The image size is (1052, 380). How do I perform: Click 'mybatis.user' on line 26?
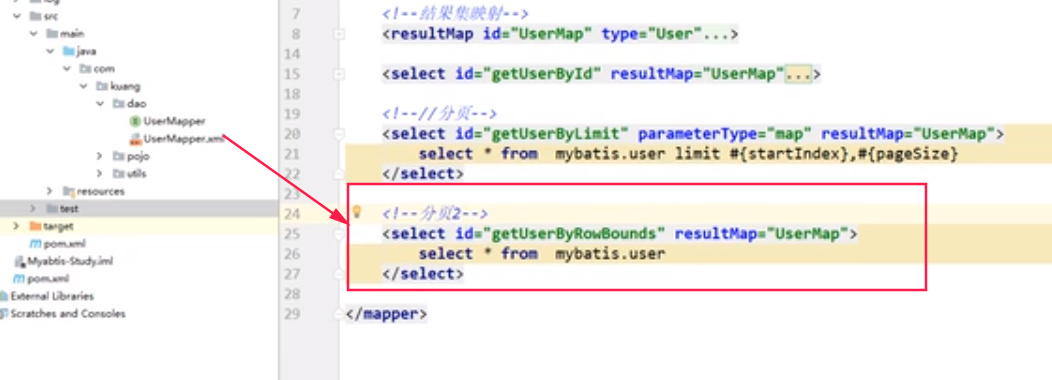pos(610,254)
